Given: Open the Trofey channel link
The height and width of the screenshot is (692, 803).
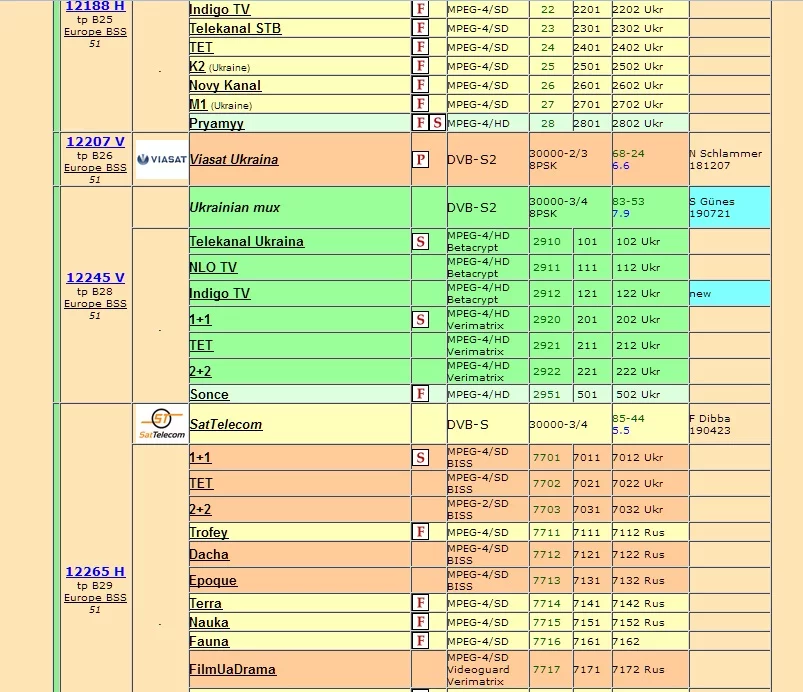Looking at the screenshot, I should click(x=208, y=533).
